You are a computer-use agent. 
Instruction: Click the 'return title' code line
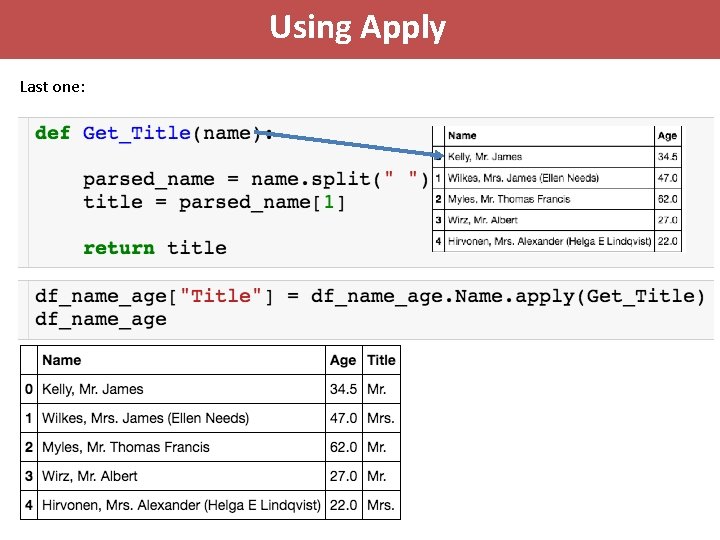click(x=155, y=248)
